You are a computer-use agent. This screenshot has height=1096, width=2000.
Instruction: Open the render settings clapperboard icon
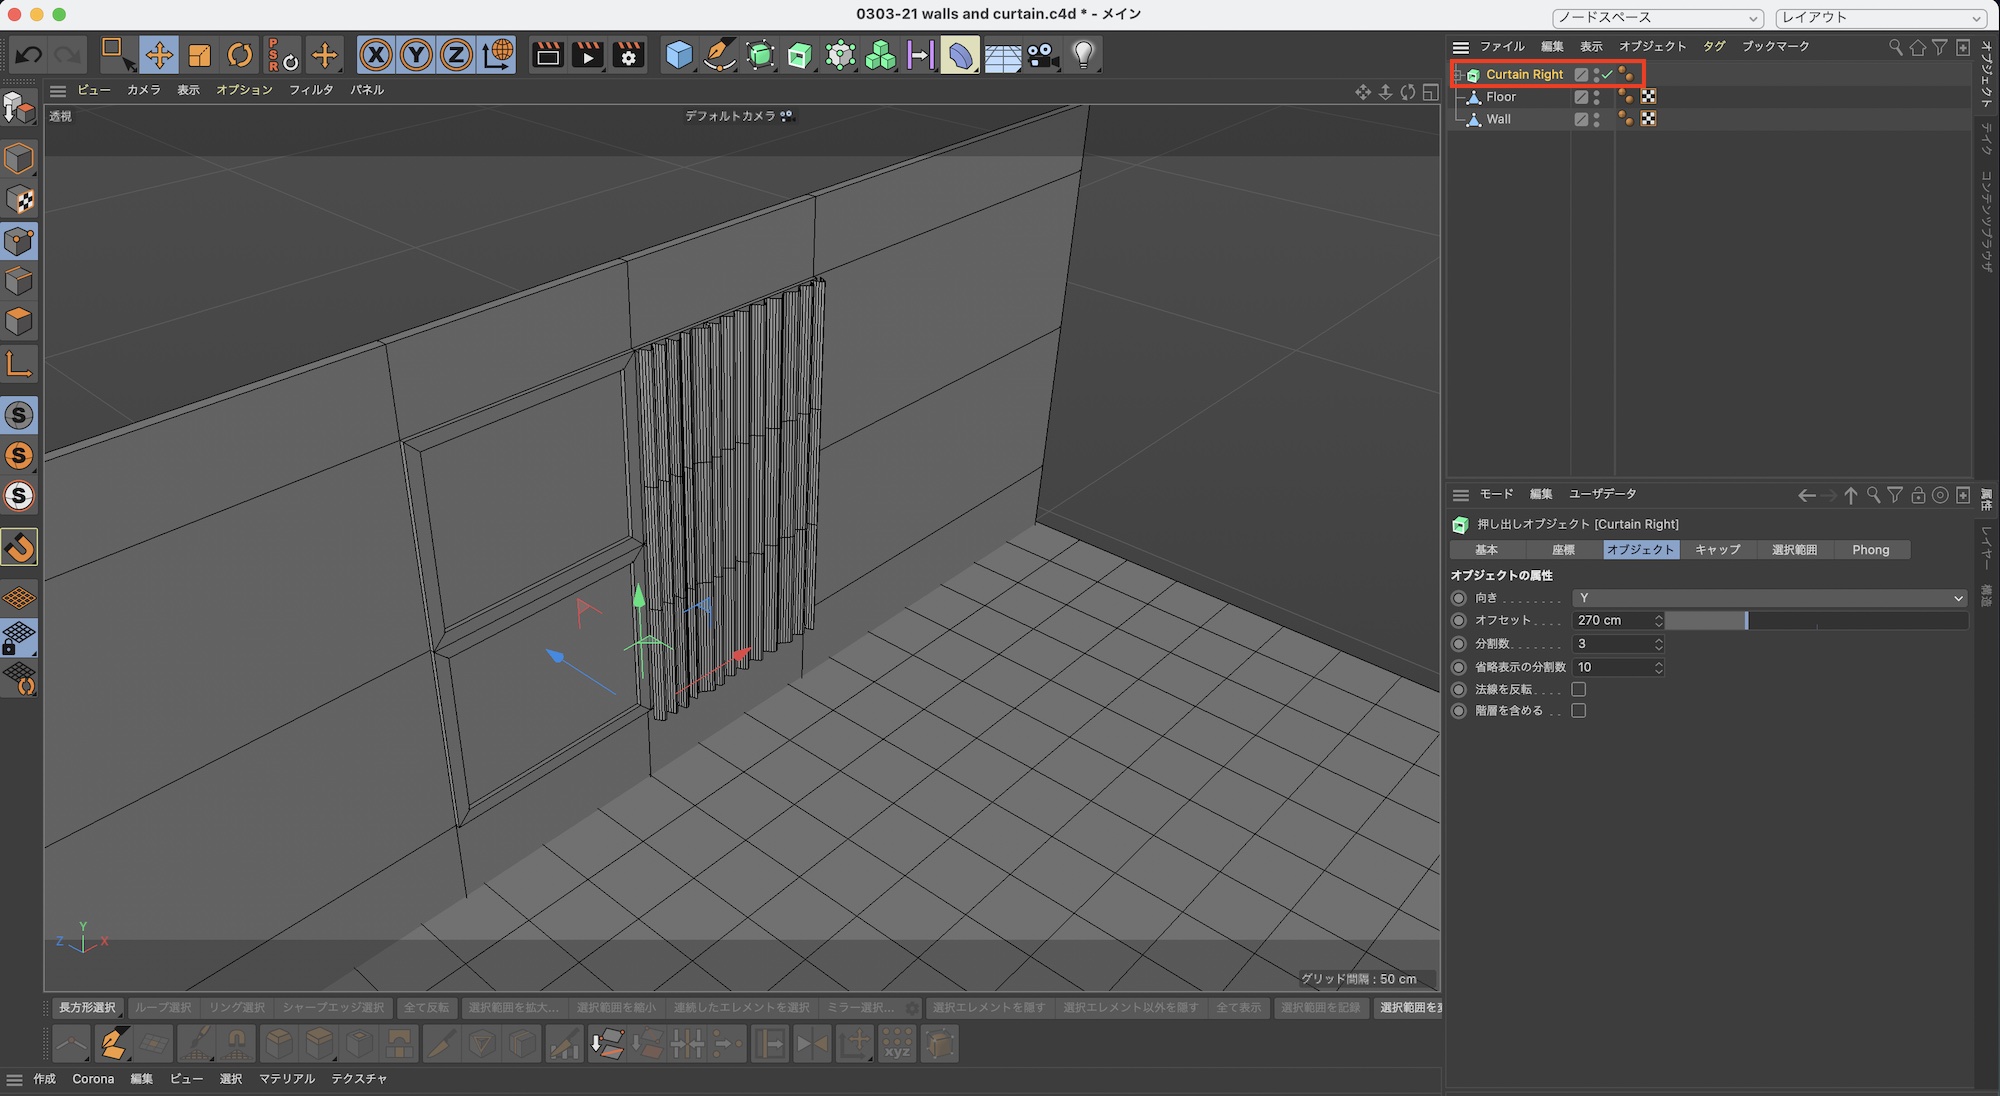tap(628, 55)
